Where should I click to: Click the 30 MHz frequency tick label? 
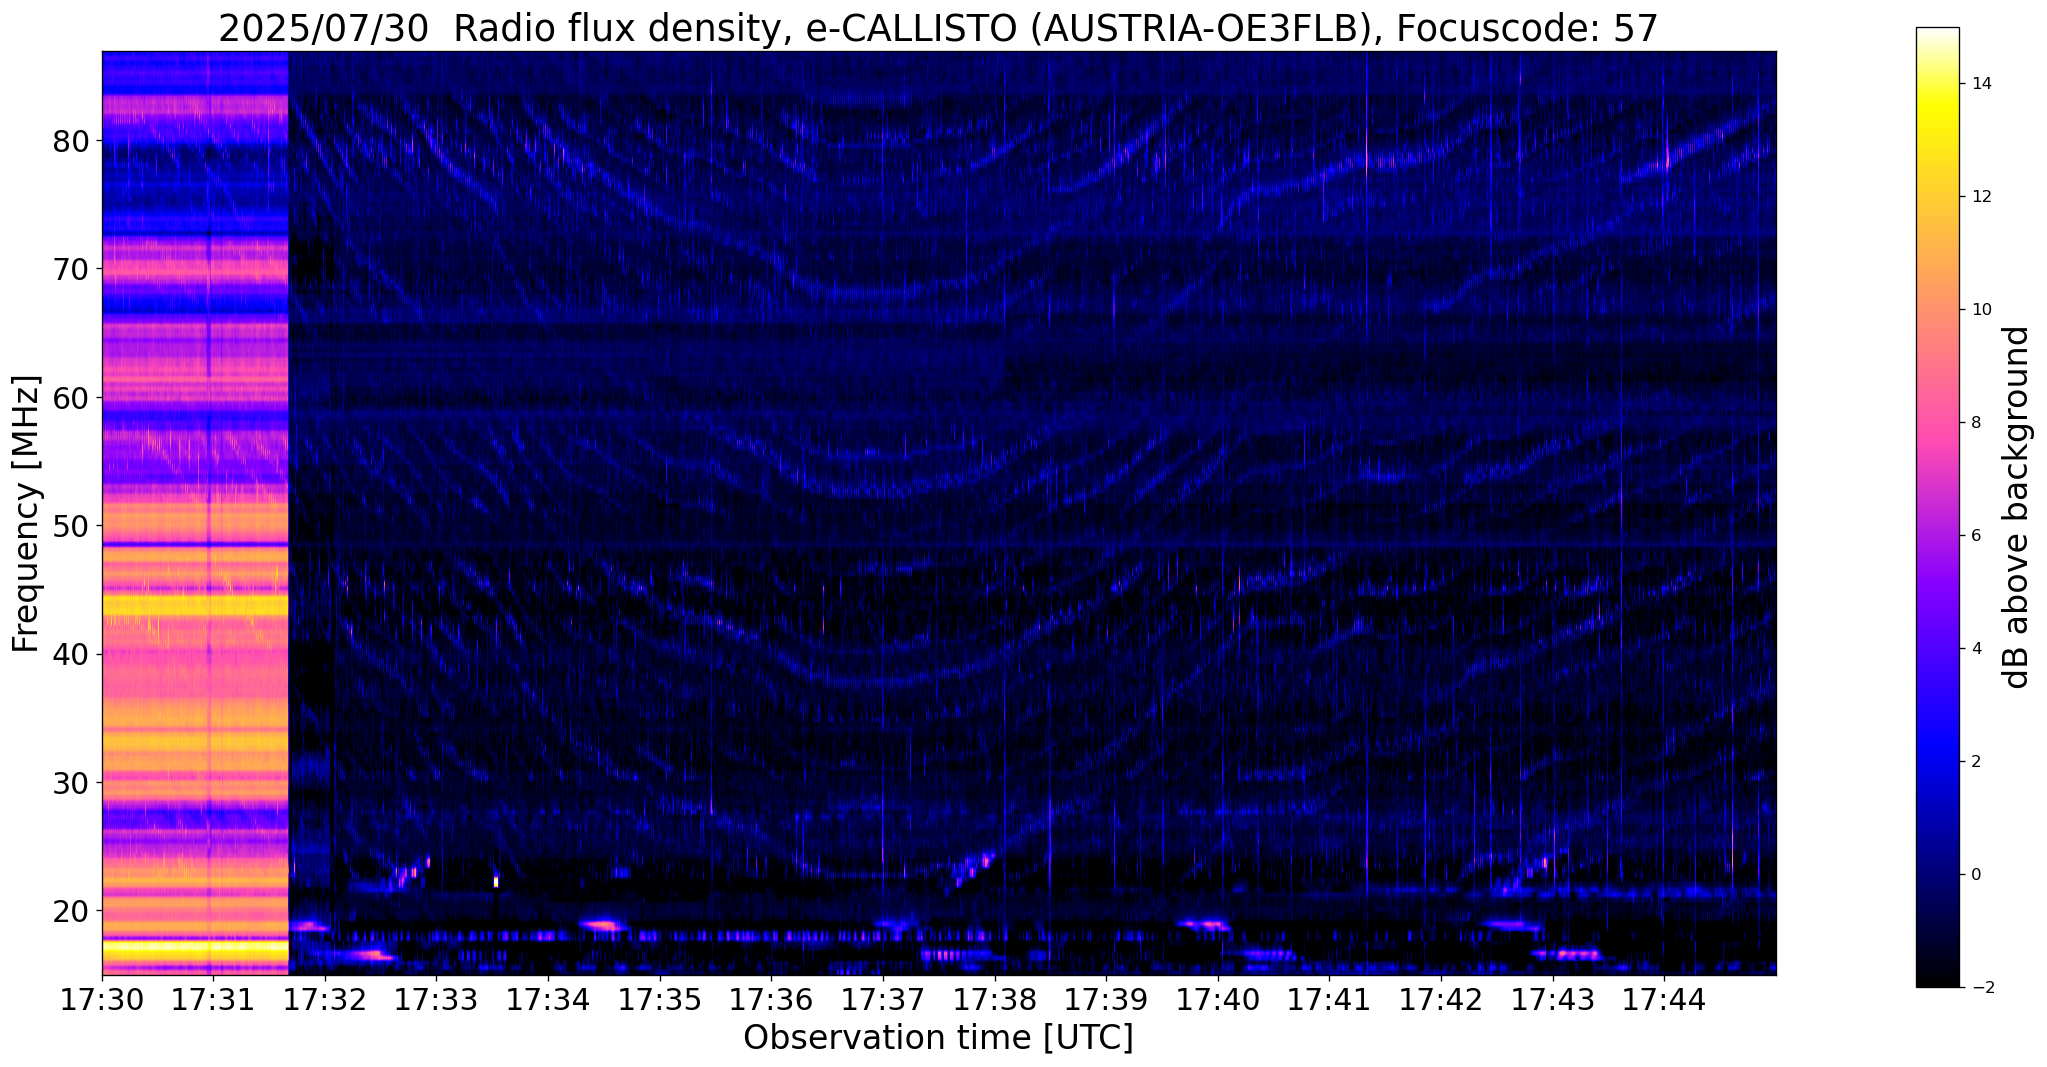tap(70, 782)
